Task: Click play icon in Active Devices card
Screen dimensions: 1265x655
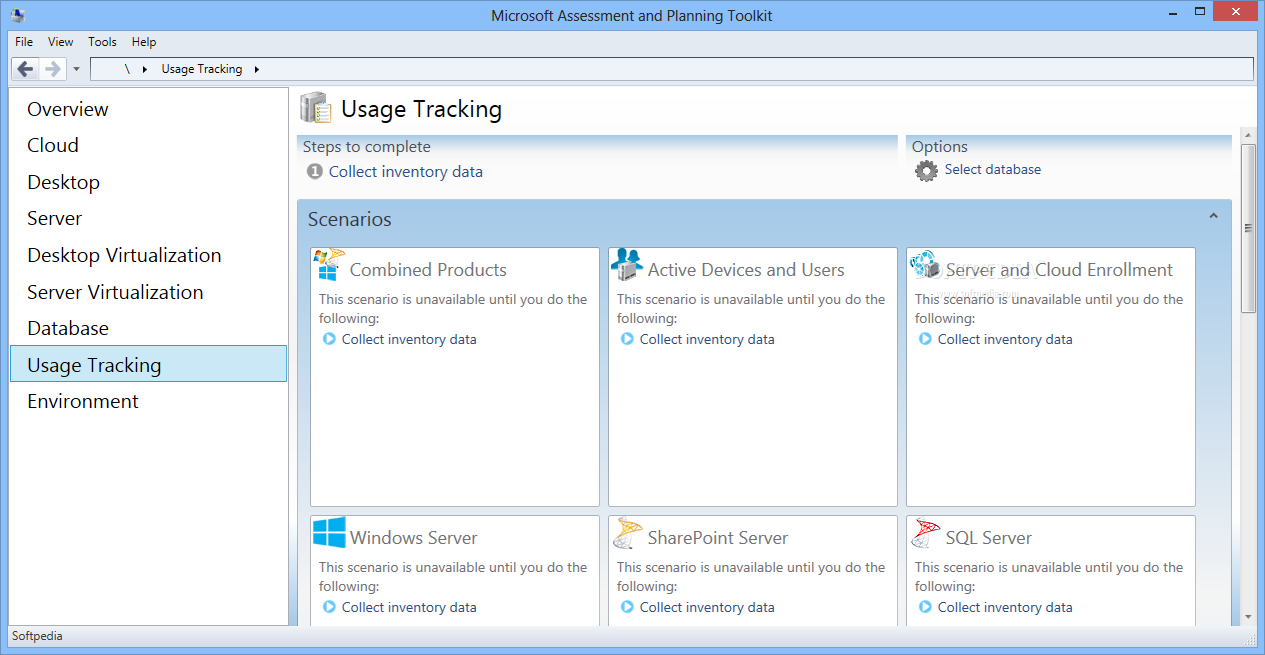Action: pos(627,339)
